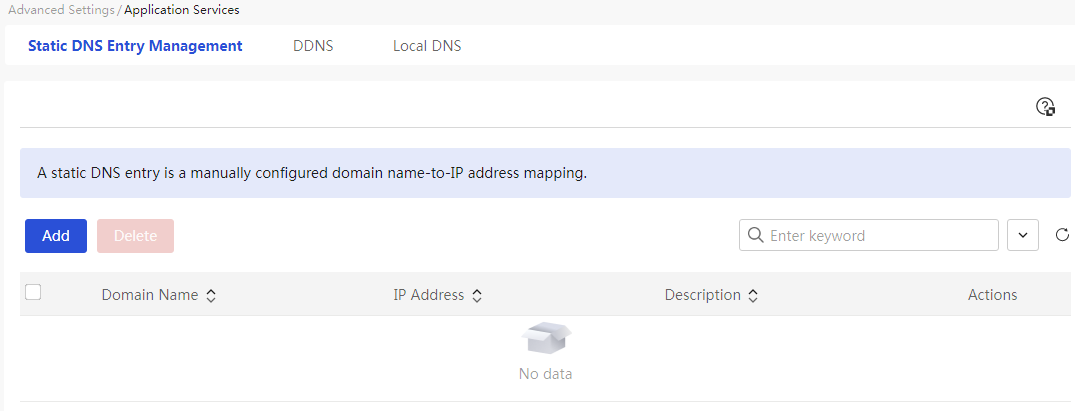The width and height of the screenshot is (1075, 411).
Task: Open the help icon at top right
Action: [1045, 107]
